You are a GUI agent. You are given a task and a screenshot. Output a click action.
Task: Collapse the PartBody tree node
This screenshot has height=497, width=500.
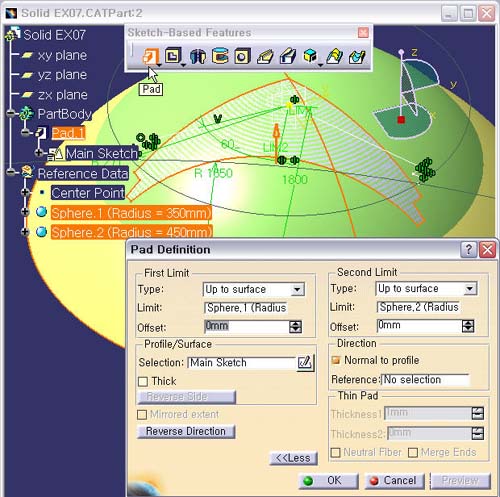pos(11,114)
